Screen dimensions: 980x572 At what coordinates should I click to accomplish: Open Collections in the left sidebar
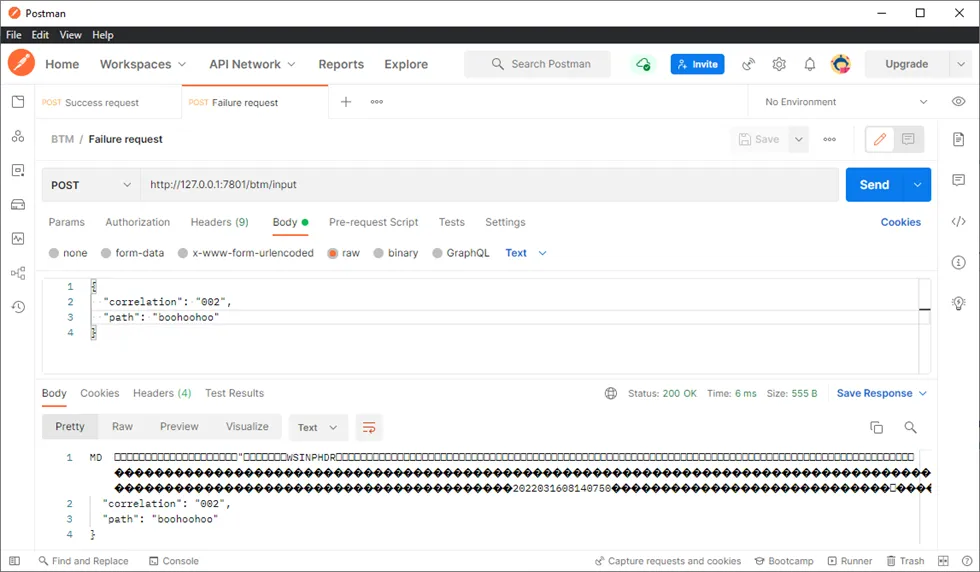pyautogui.click(x=18, y=102)
